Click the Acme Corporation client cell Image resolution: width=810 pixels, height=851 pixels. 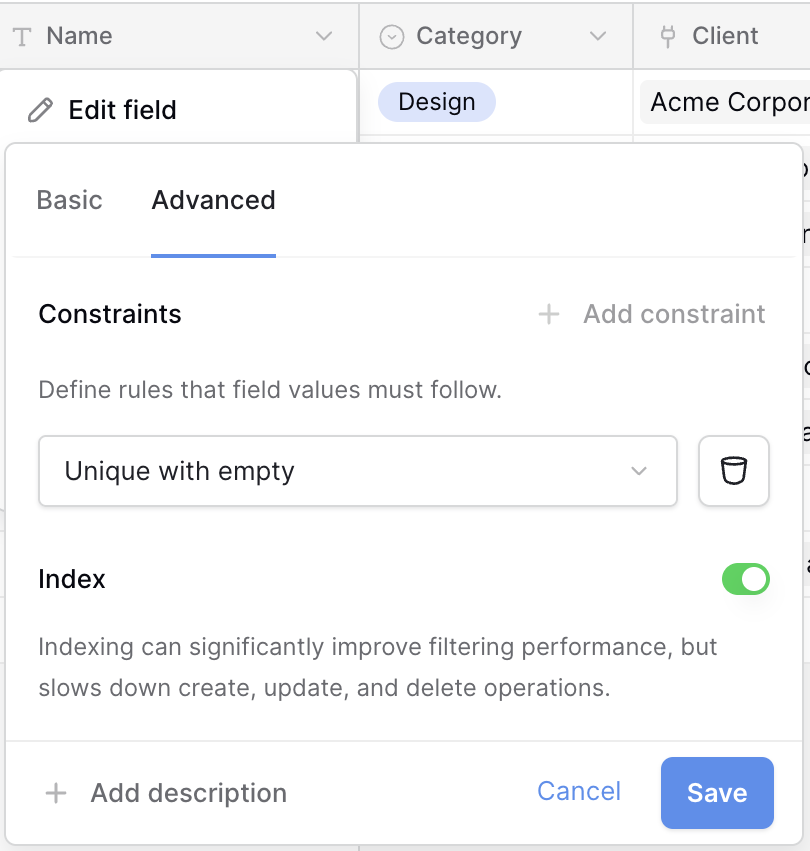[x=725, y=102]
